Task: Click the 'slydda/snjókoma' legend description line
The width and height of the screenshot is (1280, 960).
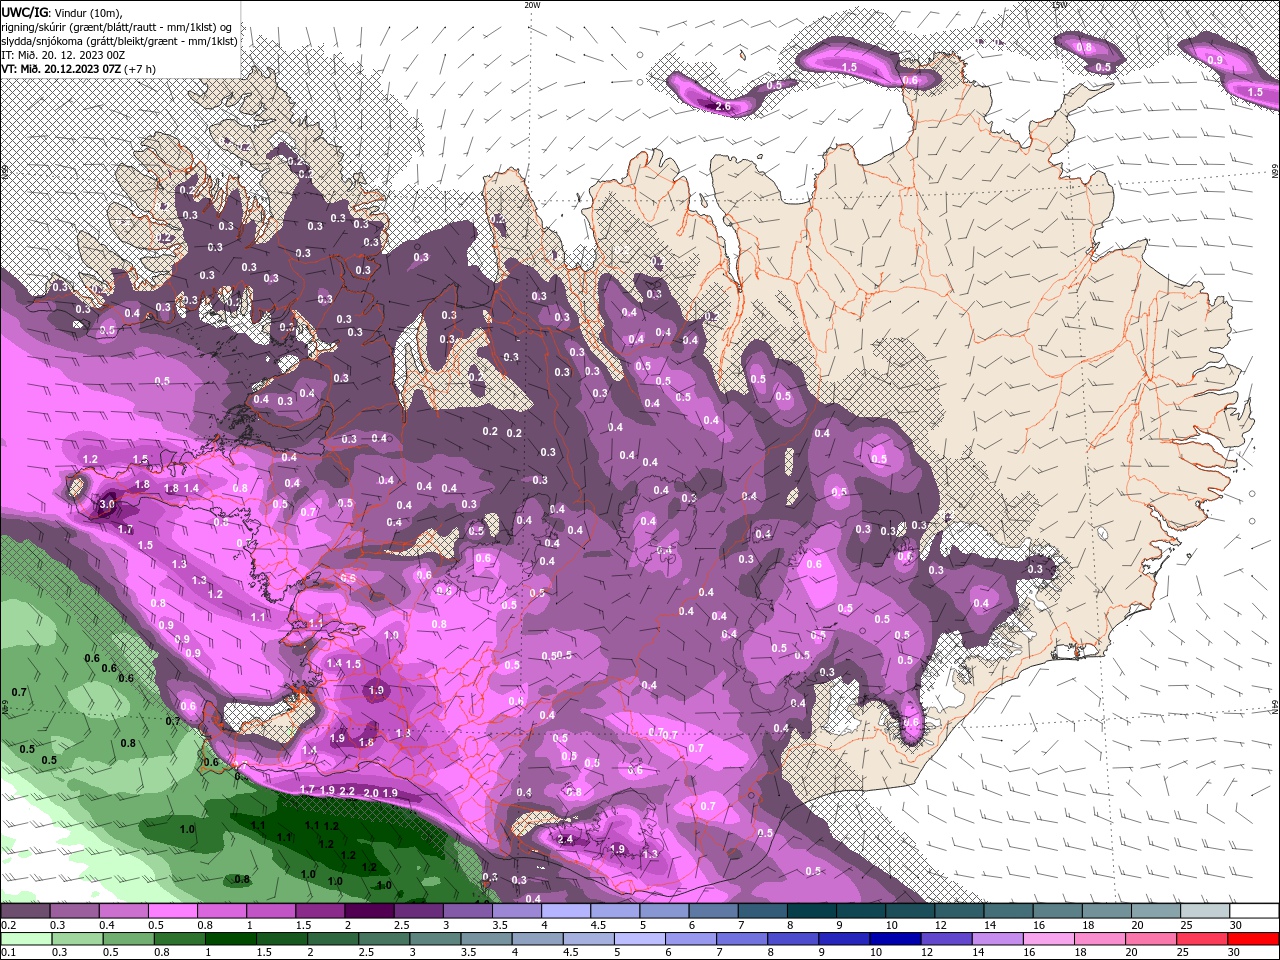Action: (119, 41)
